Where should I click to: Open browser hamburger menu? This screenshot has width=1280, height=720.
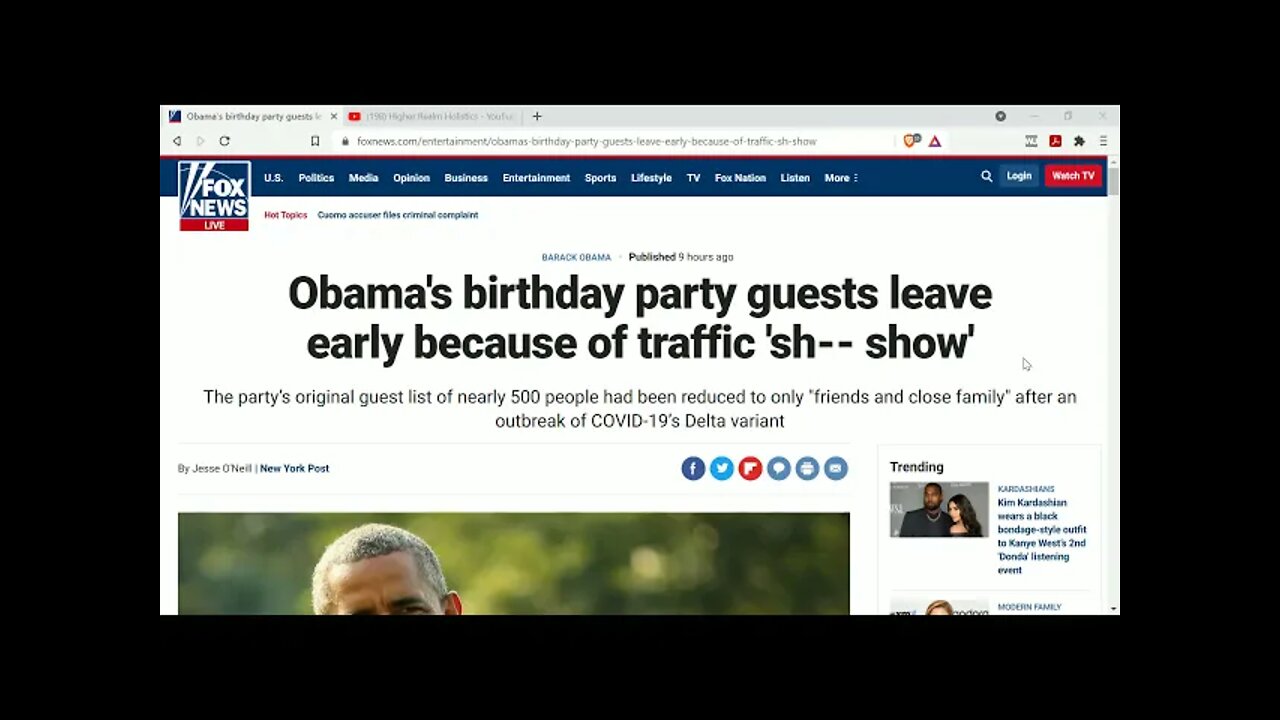pos(1103,141)
